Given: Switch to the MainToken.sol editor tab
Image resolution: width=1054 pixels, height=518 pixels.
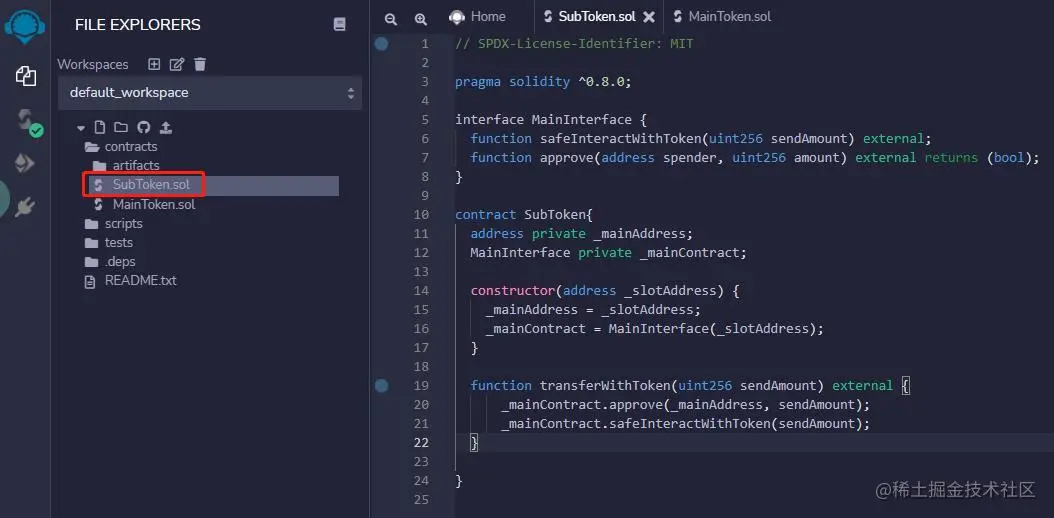Looking at the screenshot, I should (x=722, y=17).
